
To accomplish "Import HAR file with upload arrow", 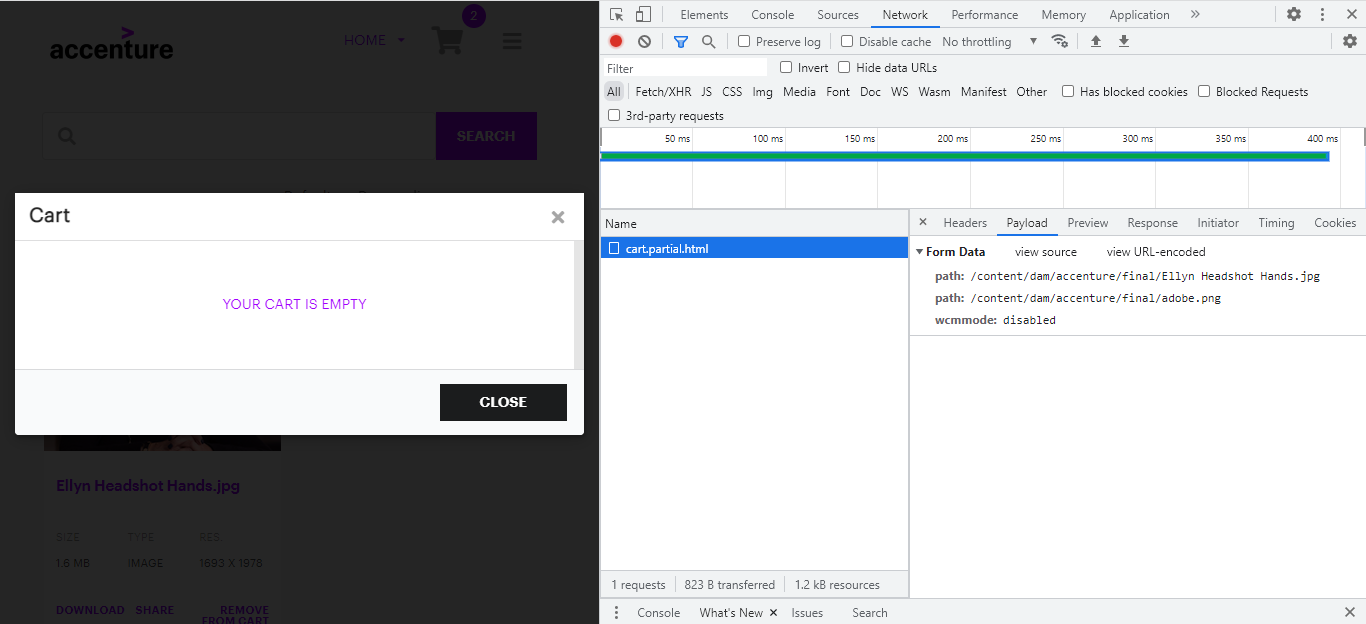I will click(x=1096, y=41).
